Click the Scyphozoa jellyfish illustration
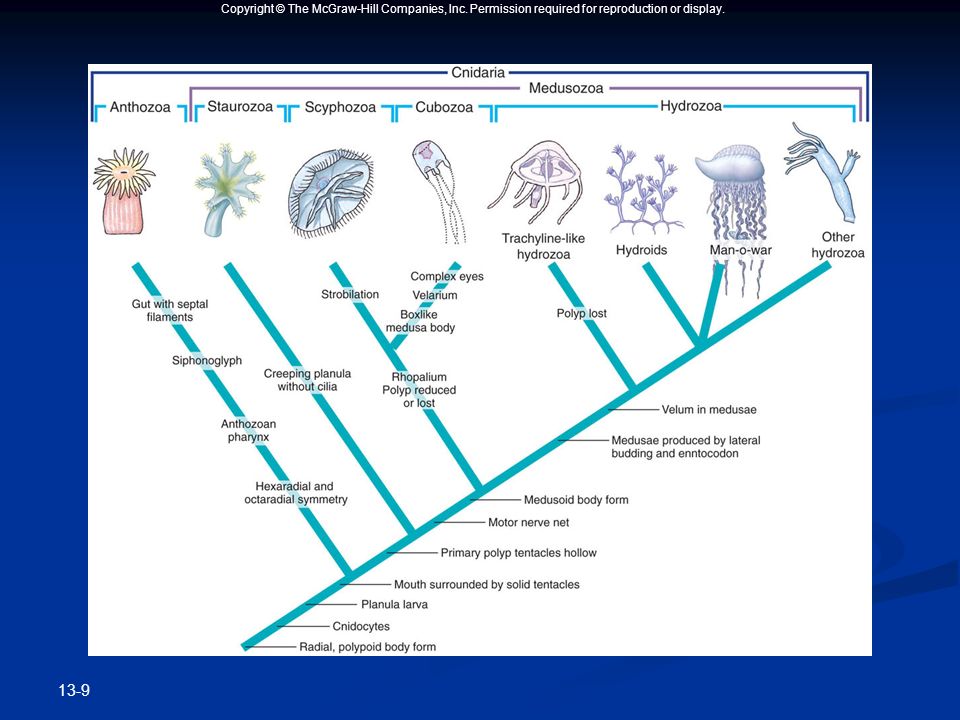 pyautogui.click(x=331, y=193)
